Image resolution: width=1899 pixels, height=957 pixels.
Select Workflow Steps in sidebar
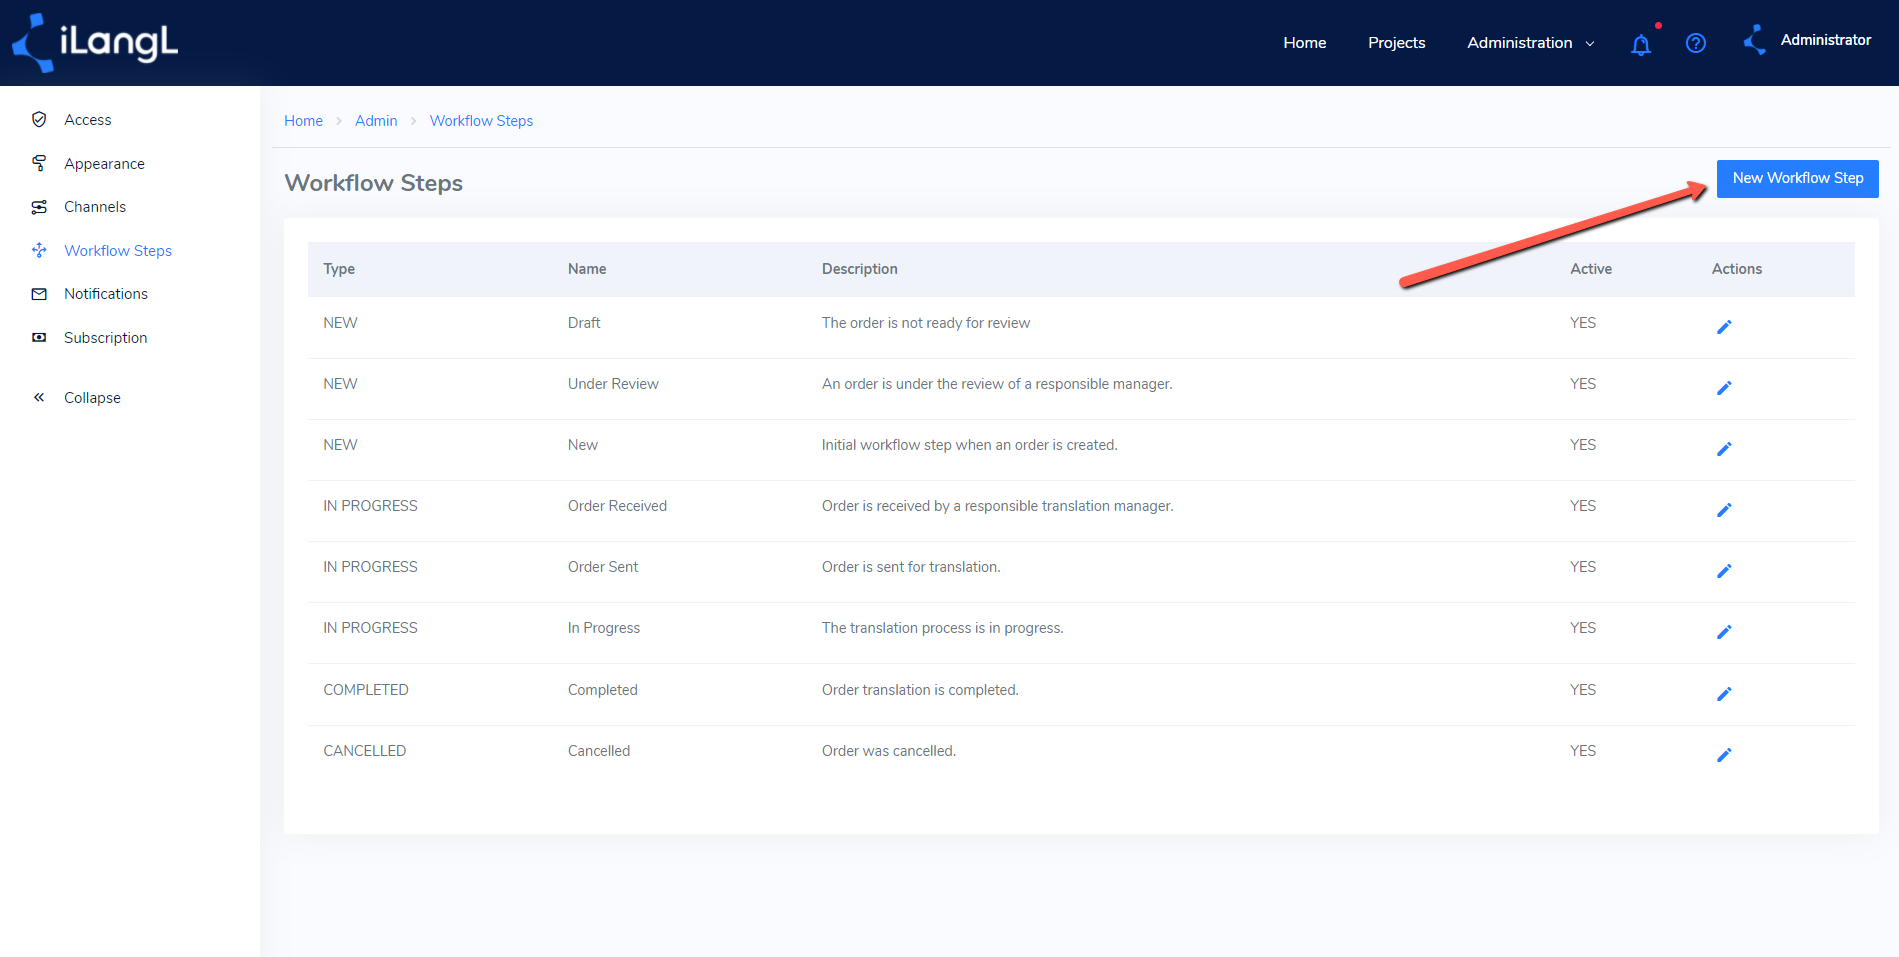click(x=118, y=251)
